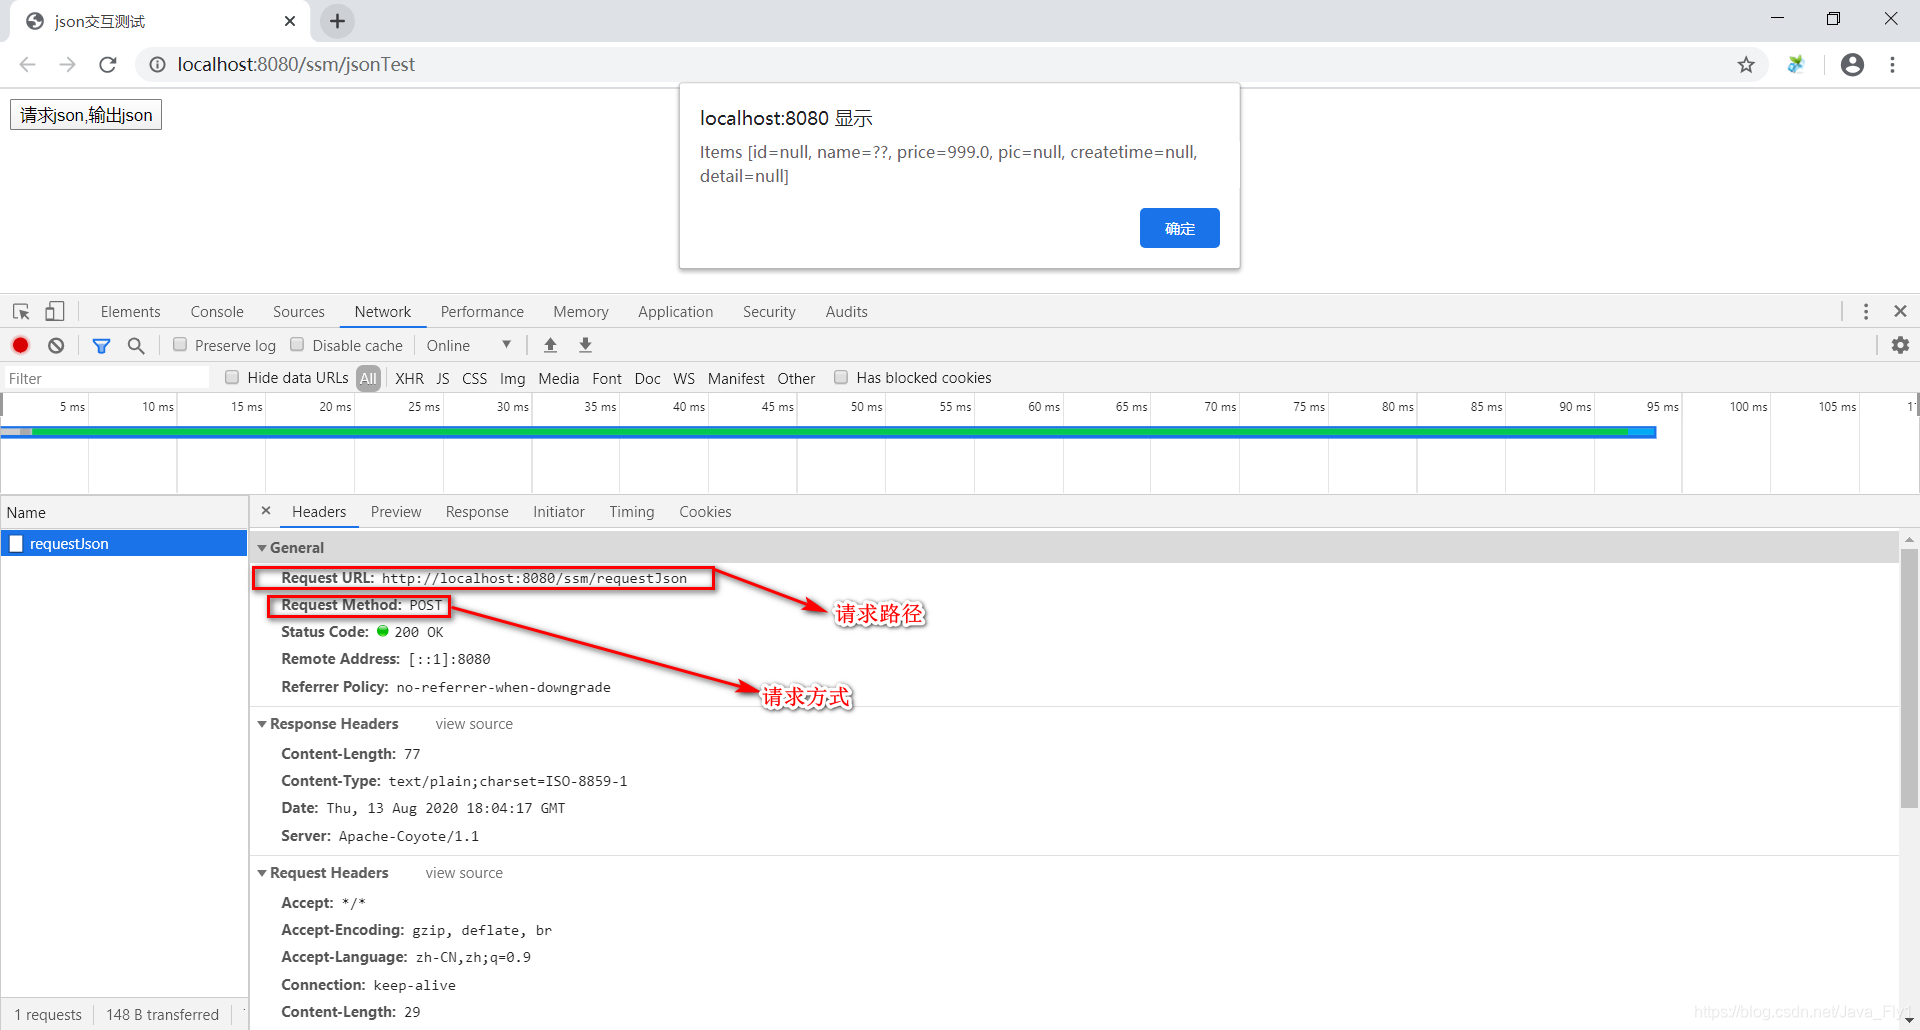Enable the Preserve log checkbox

180,345
